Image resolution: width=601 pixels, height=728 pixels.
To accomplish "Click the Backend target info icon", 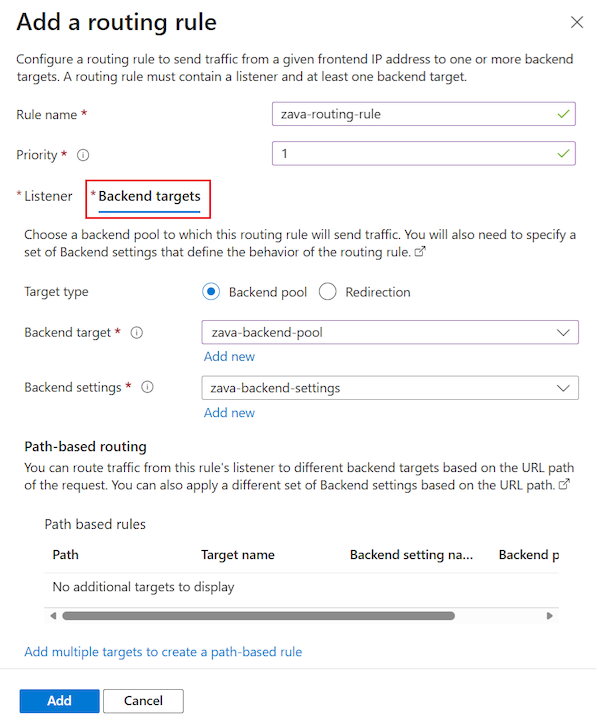I will point(136,332).
